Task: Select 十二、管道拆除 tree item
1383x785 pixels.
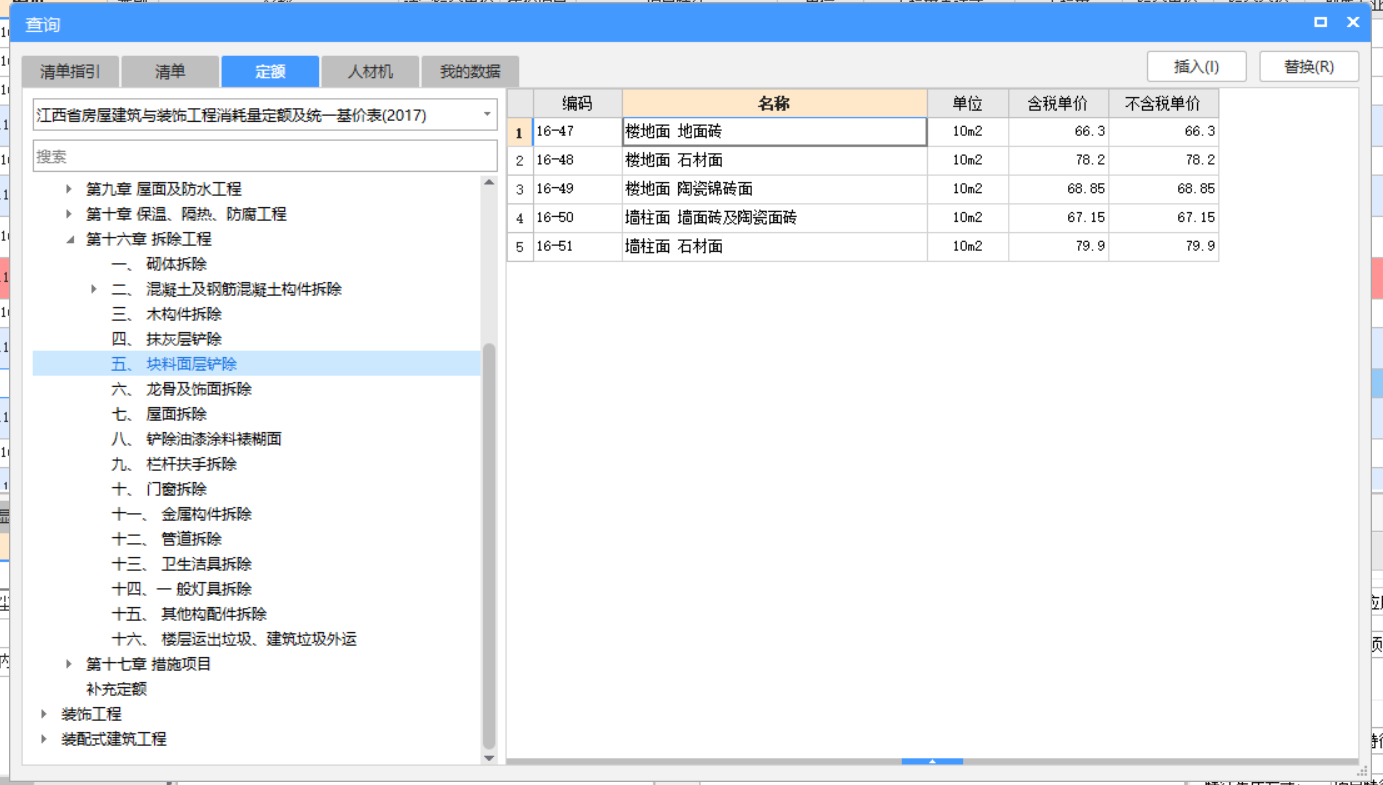Action: [166, 539]
